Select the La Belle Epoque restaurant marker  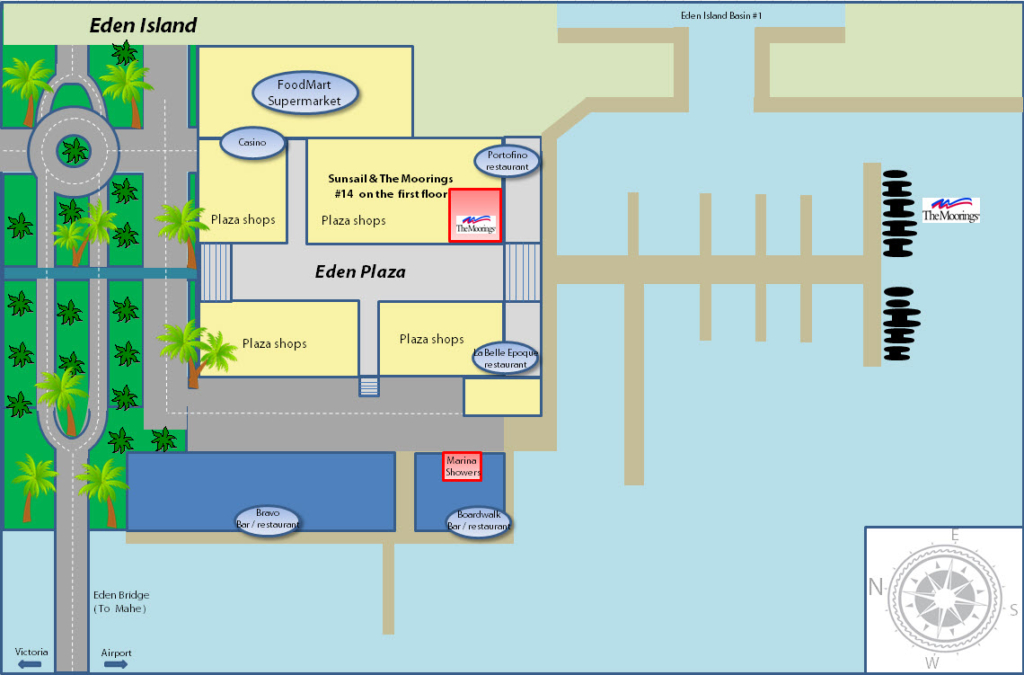pyautogui.click(x=505, y=358)
